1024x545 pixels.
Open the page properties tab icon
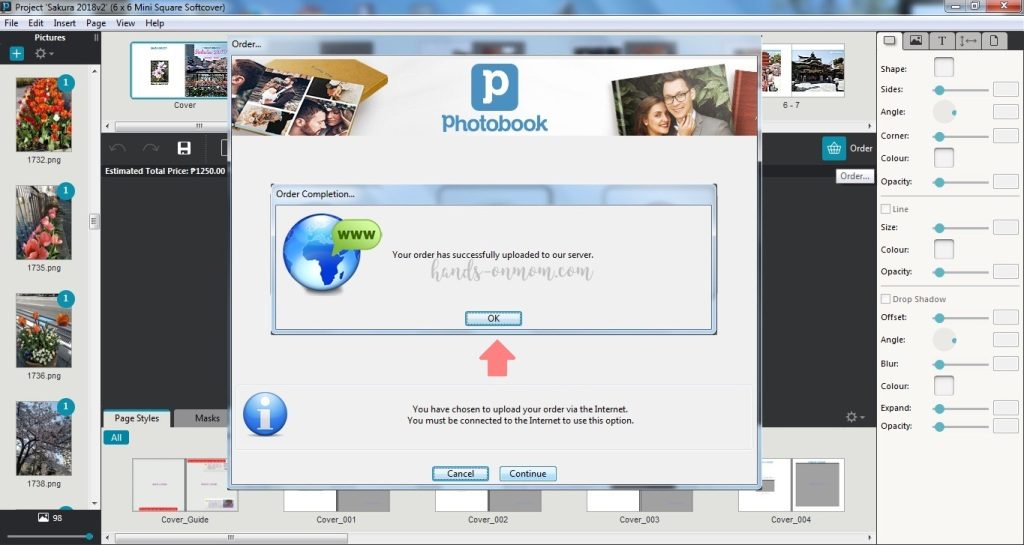pyautogui.click(x=994, y=41)
